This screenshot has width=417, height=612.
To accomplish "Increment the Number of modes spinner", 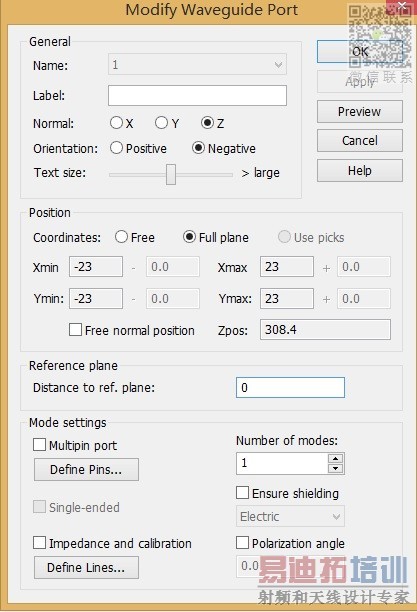I will [335, 459].
